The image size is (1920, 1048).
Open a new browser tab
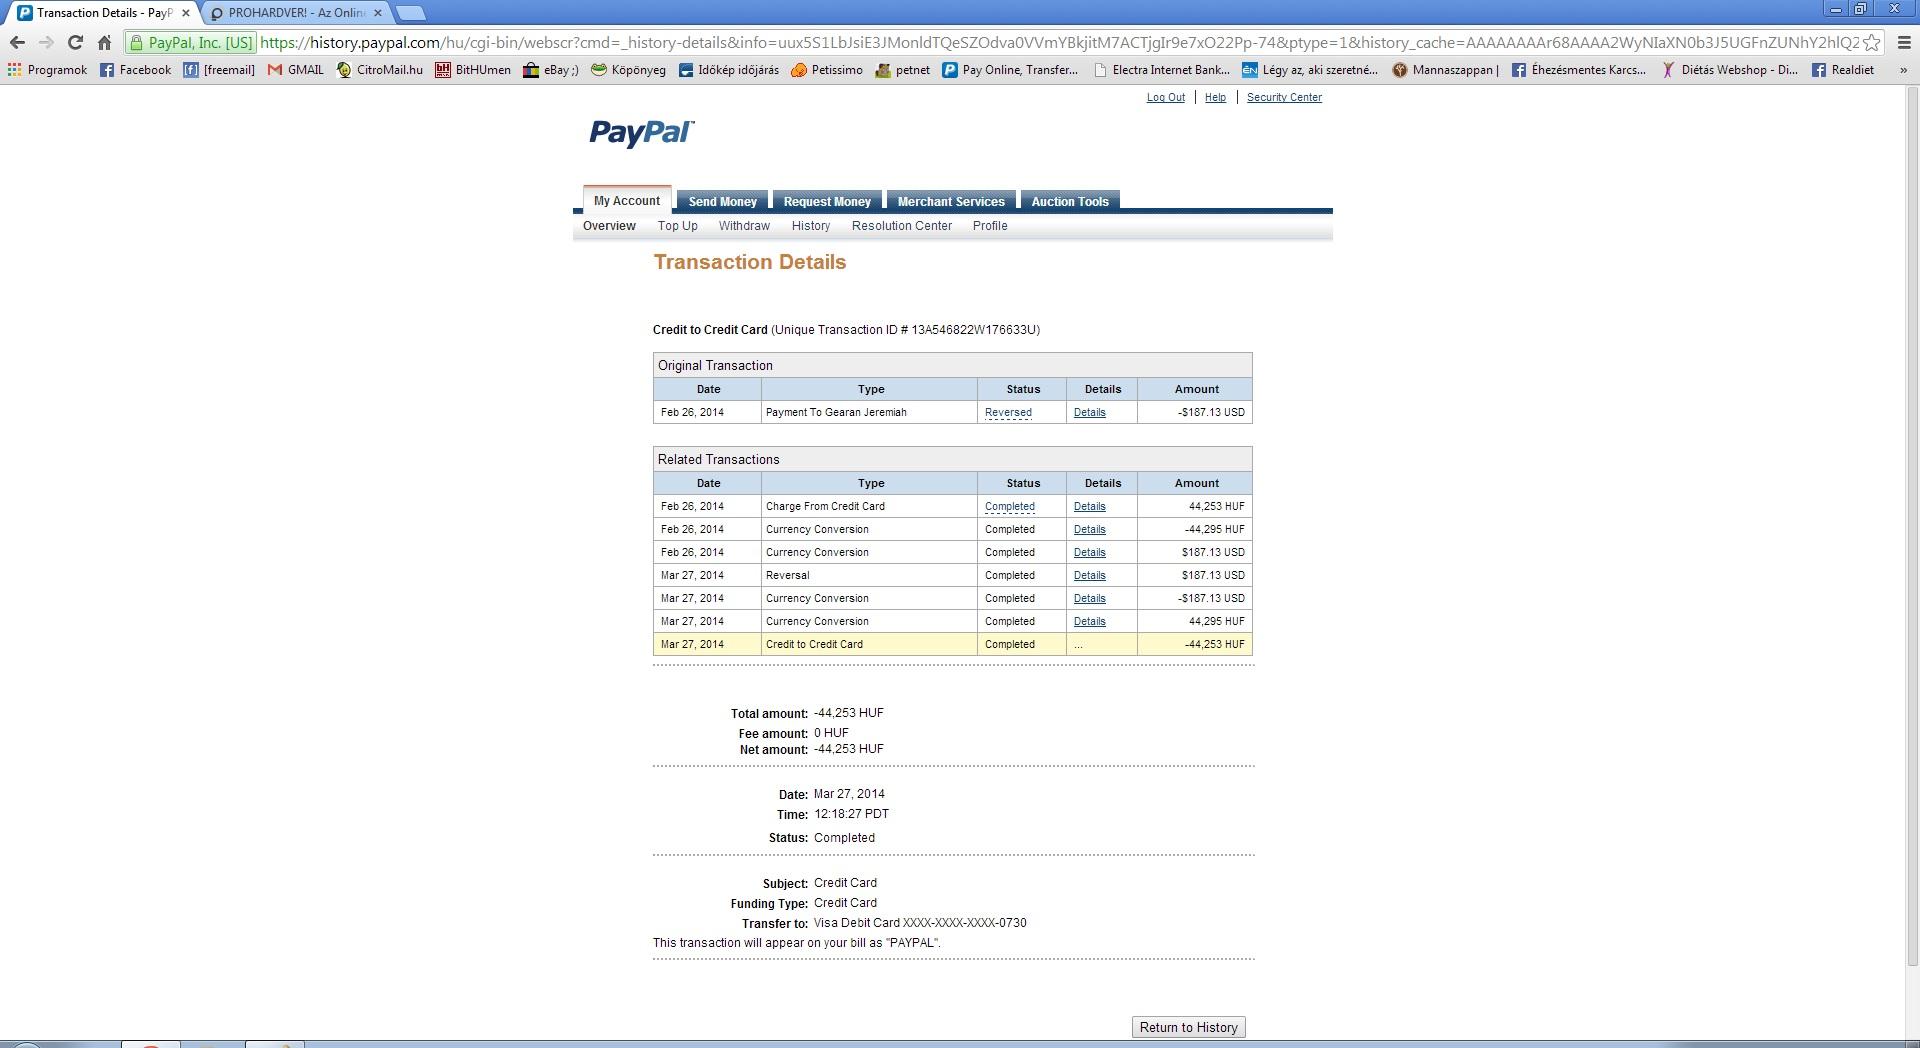pos(410,13)
